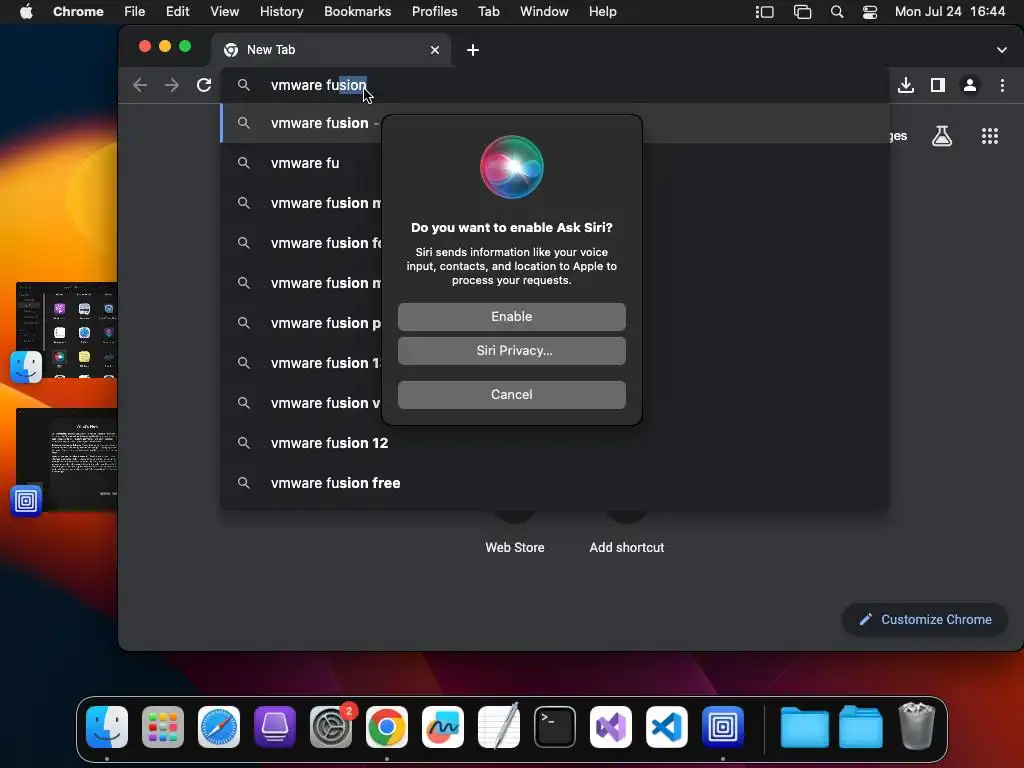The width and height of the screenshot is (1024, 768).
Task: Open the Apple menu
Action: [26, 12]
